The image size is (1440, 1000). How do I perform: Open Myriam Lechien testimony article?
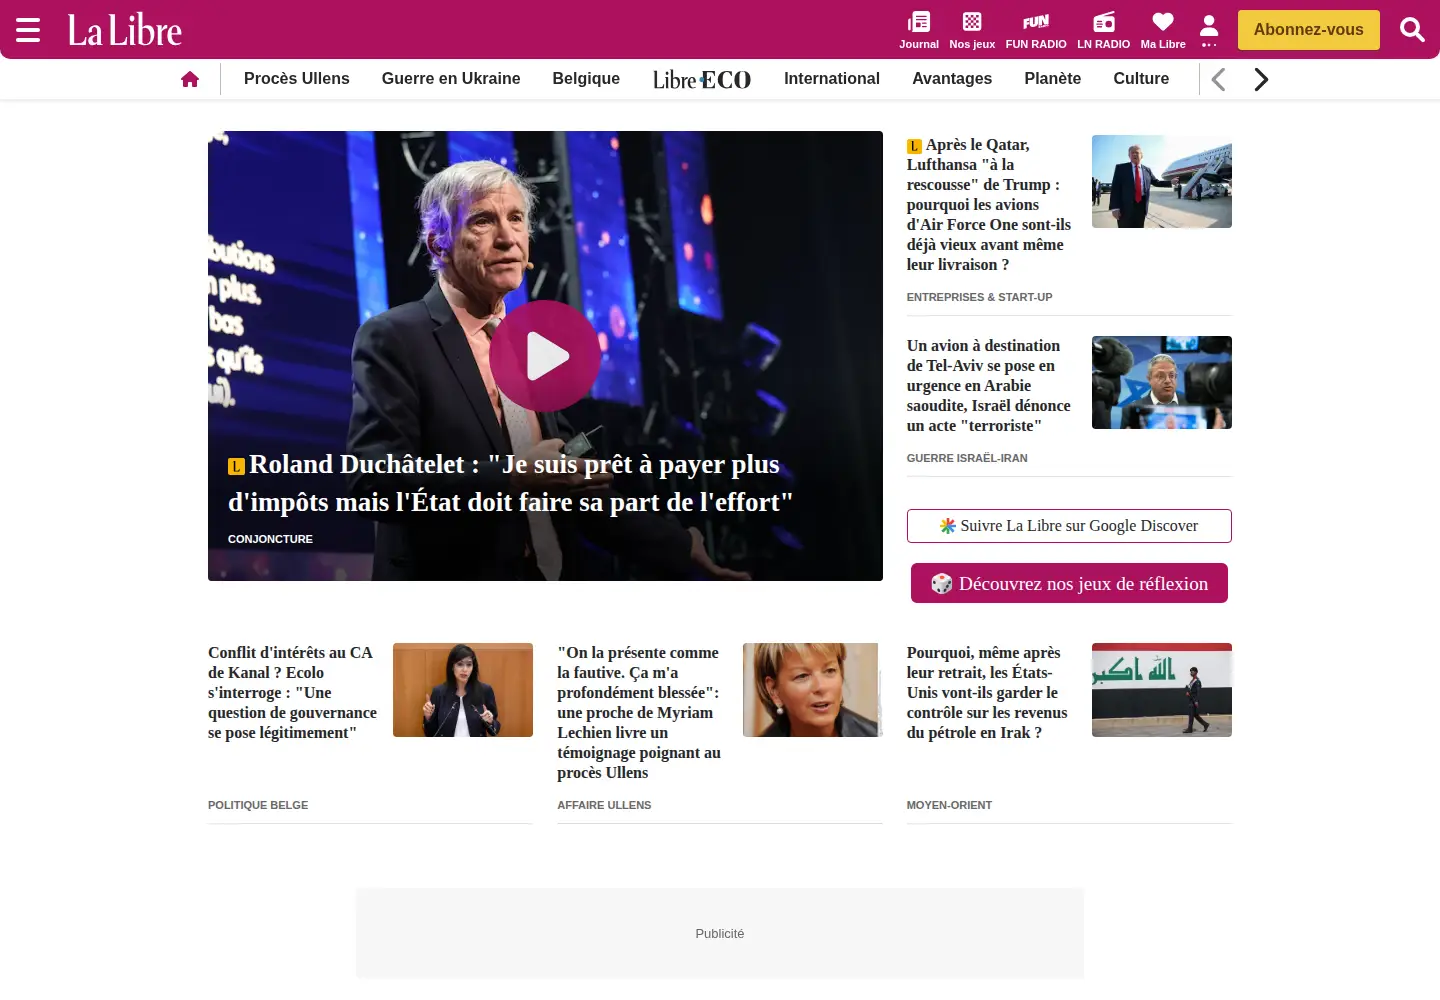coord(639,713)
